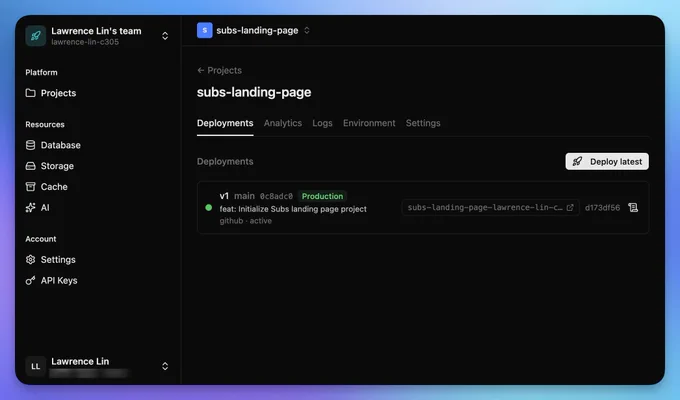
Task: Go back to Projects via arrow link
Action: tap(219, 70)
